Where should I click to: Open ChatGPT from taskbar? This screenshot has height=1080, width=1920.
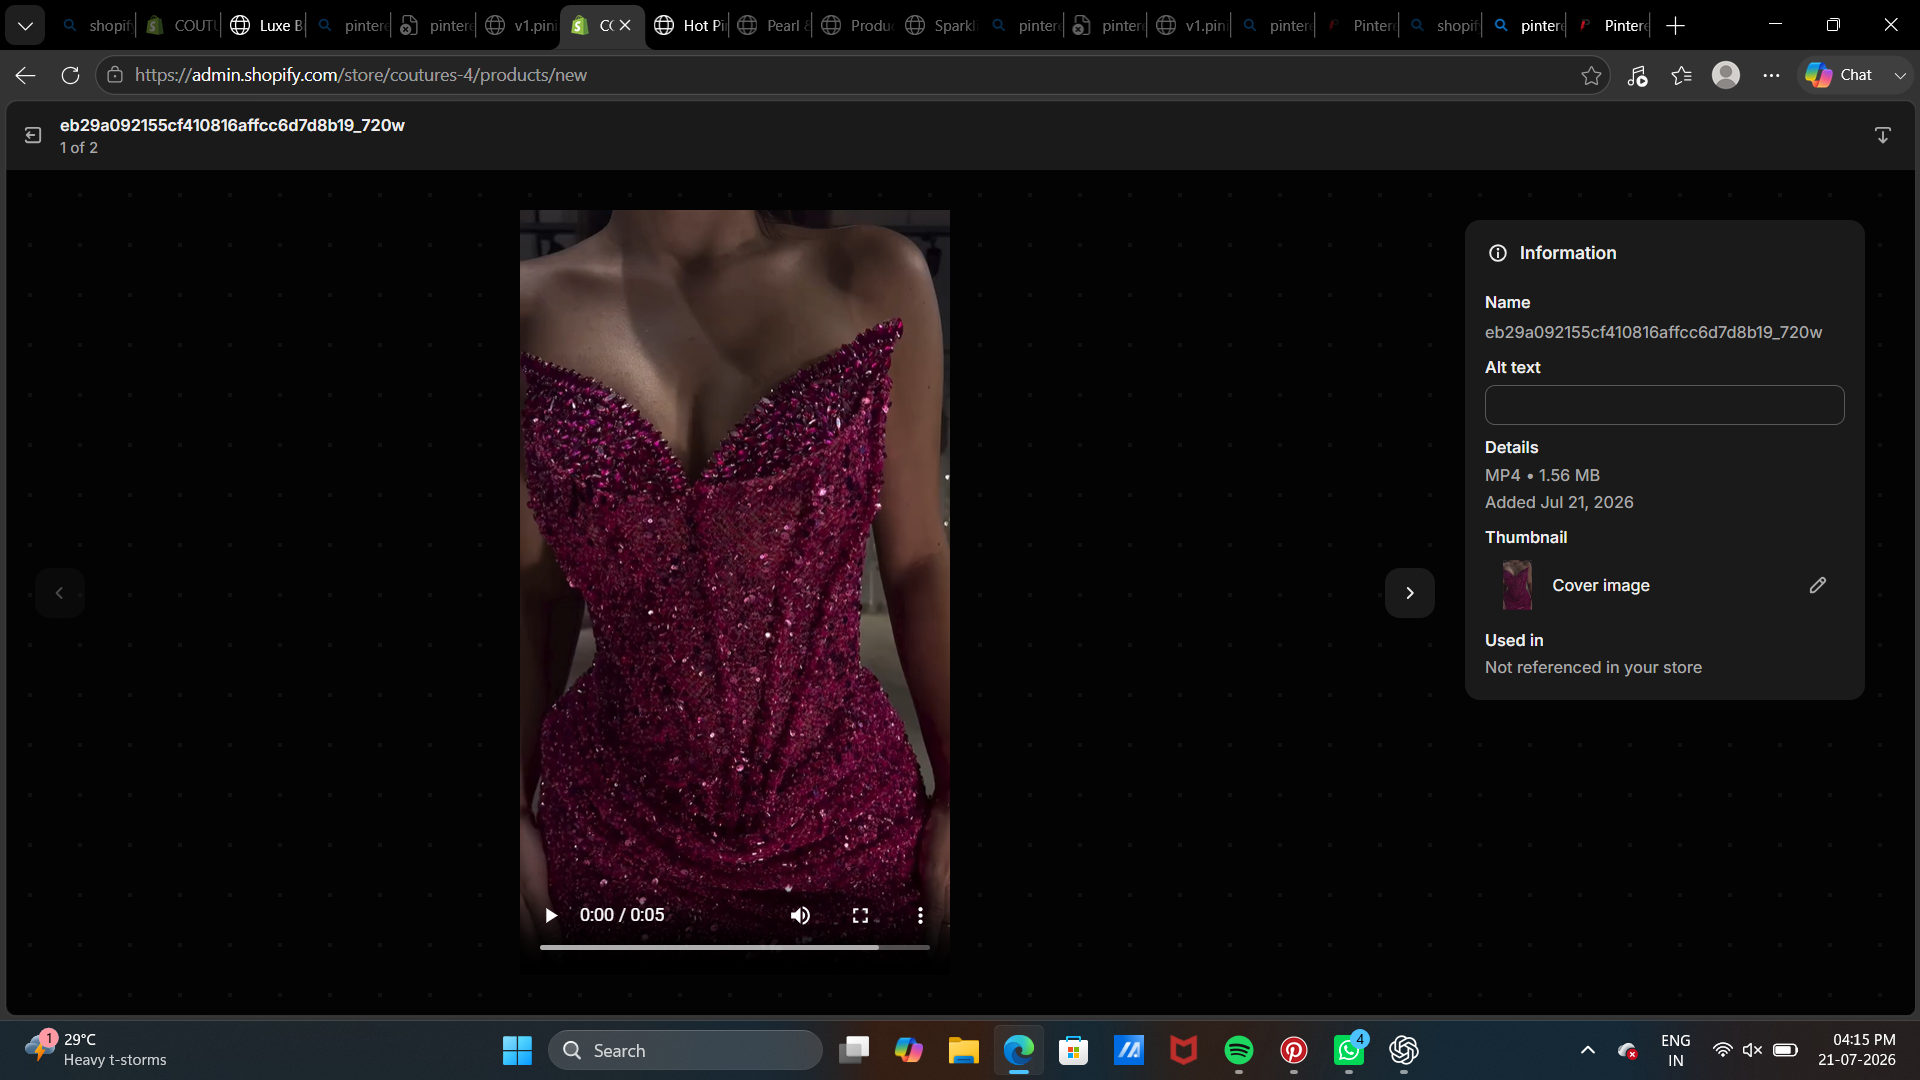click(x=1403, y=1050)
